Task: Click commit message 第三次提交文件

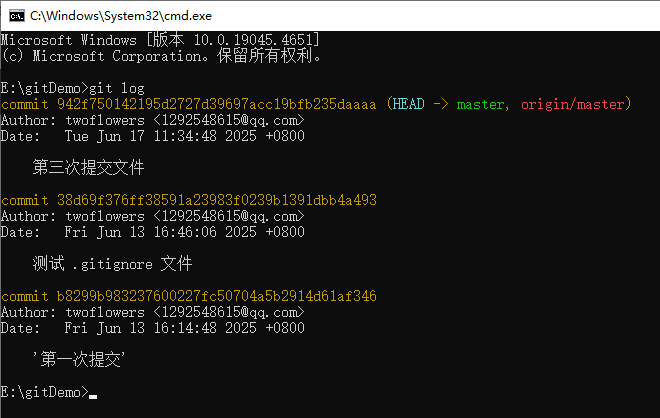Action: click(88, 168)
